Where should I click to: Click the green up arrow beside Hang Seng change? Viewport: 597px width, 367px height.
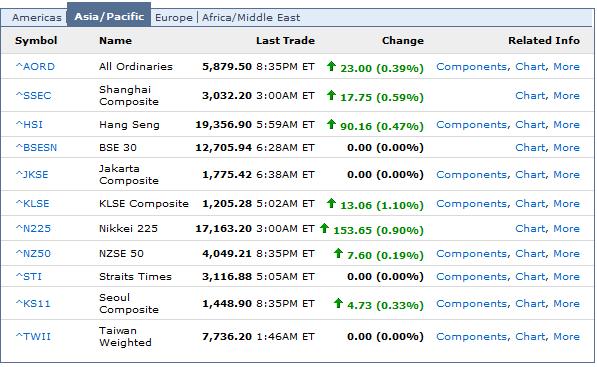point(331,124)
